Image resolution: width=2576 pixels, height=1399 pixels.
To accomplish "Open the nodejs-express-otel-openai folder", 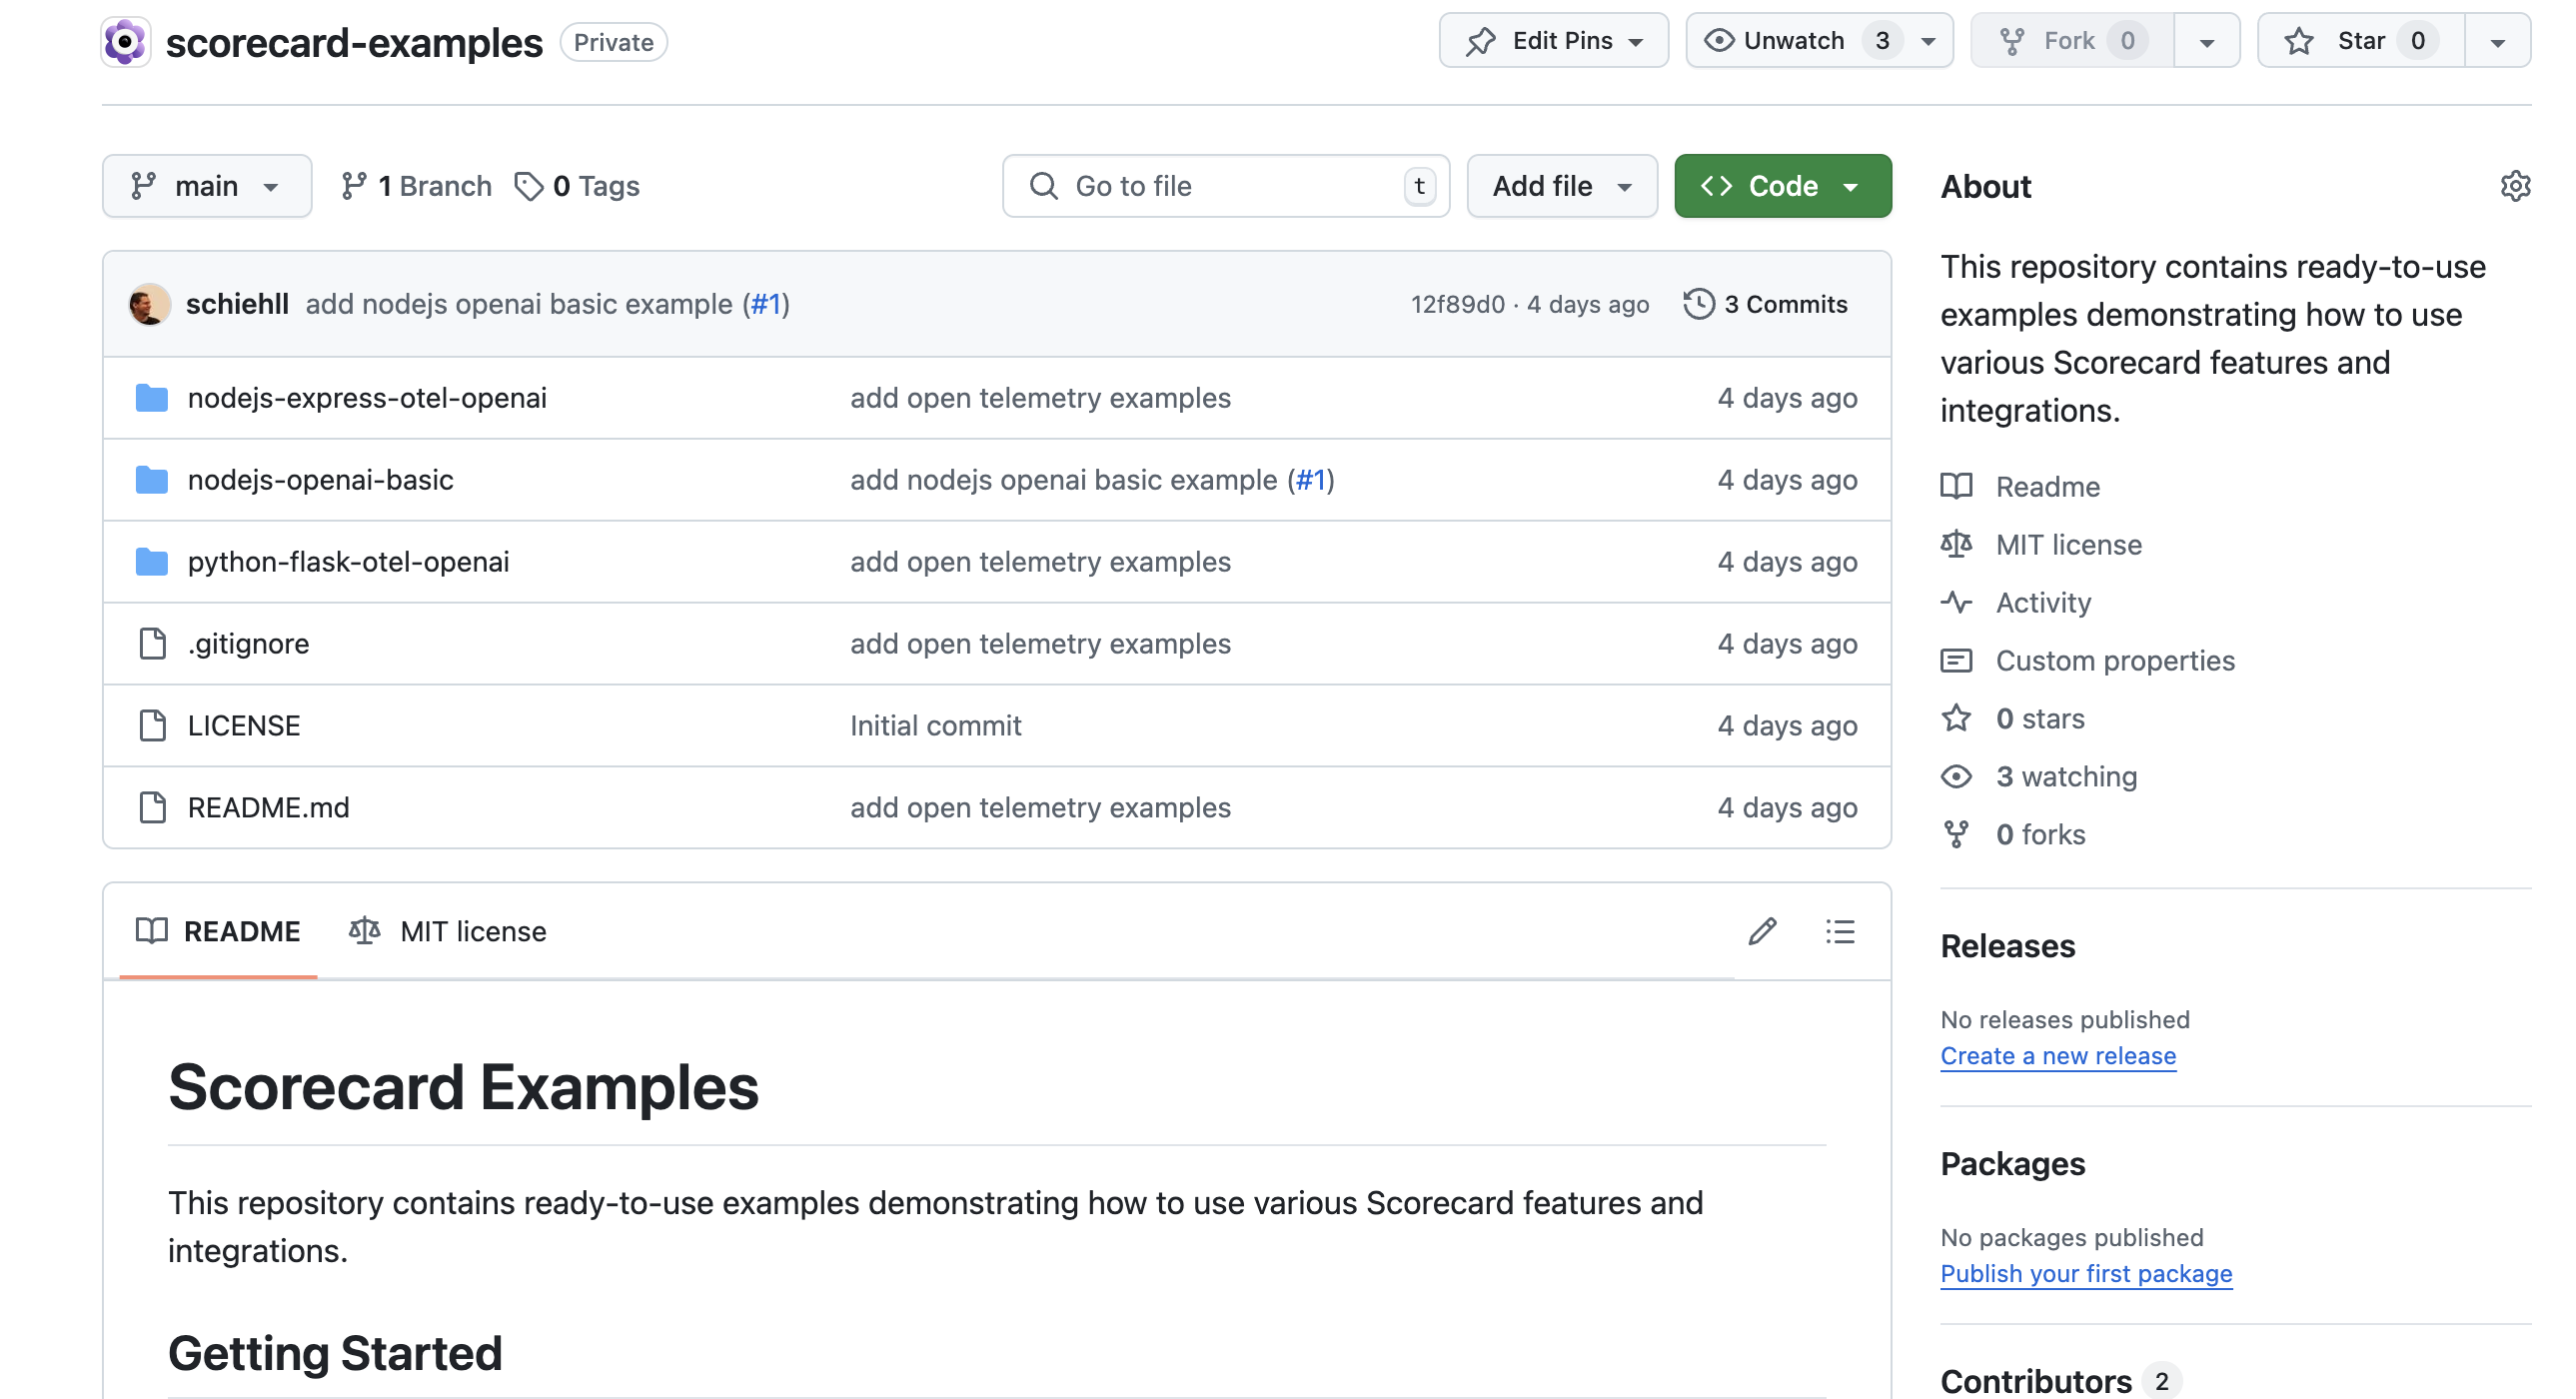I will point(367,398).
